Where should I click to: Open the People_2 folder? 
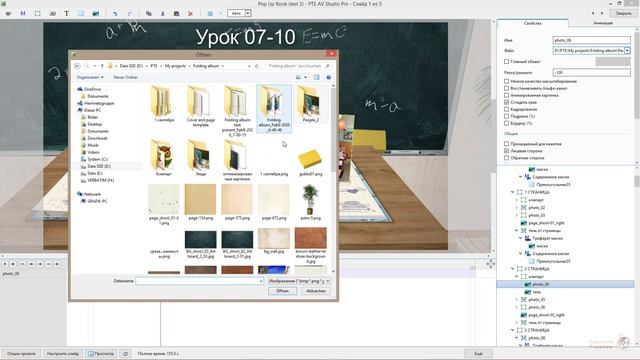pyautogui.click(x=311, y=104)
